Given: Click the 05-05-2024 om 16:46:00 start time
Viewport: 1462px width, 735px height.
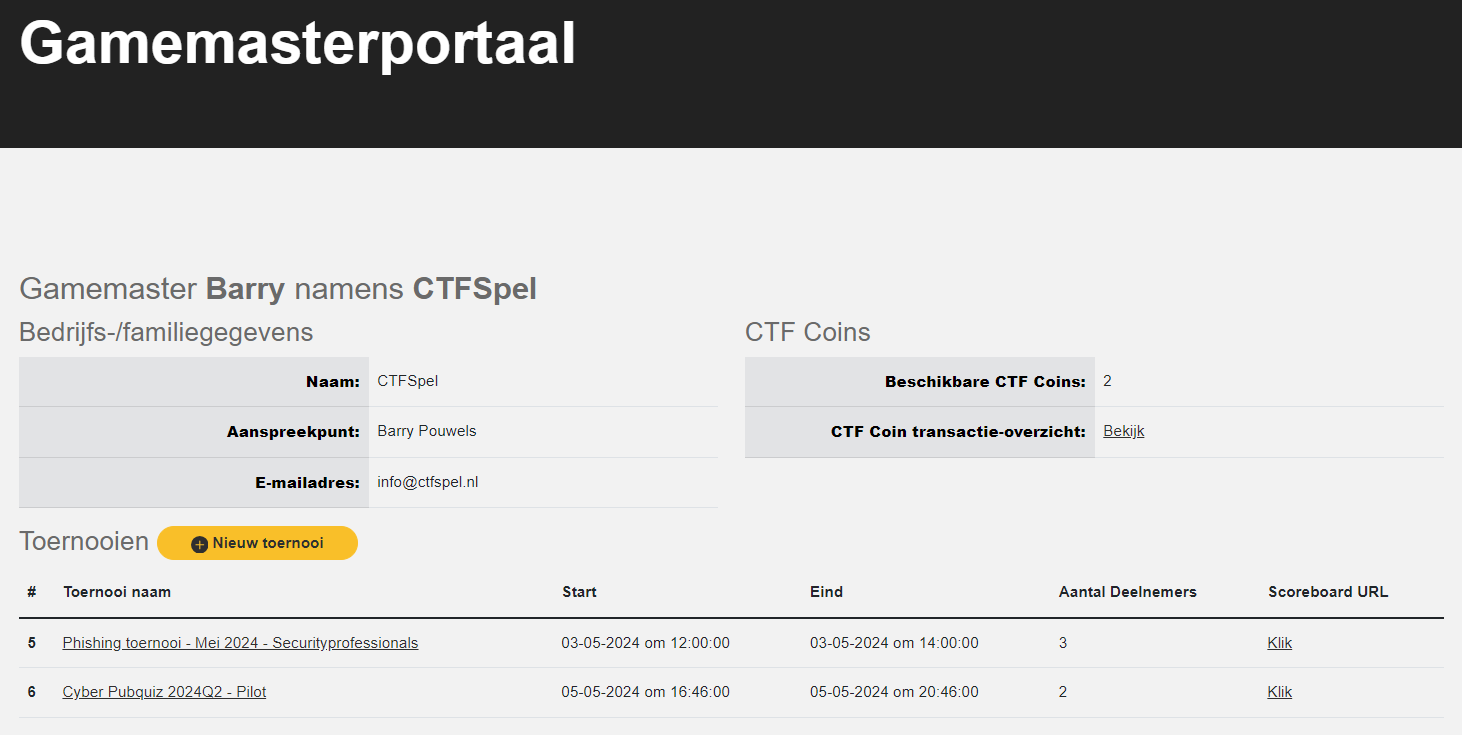Looking at the screenshot, I should [x=645, y=692].
